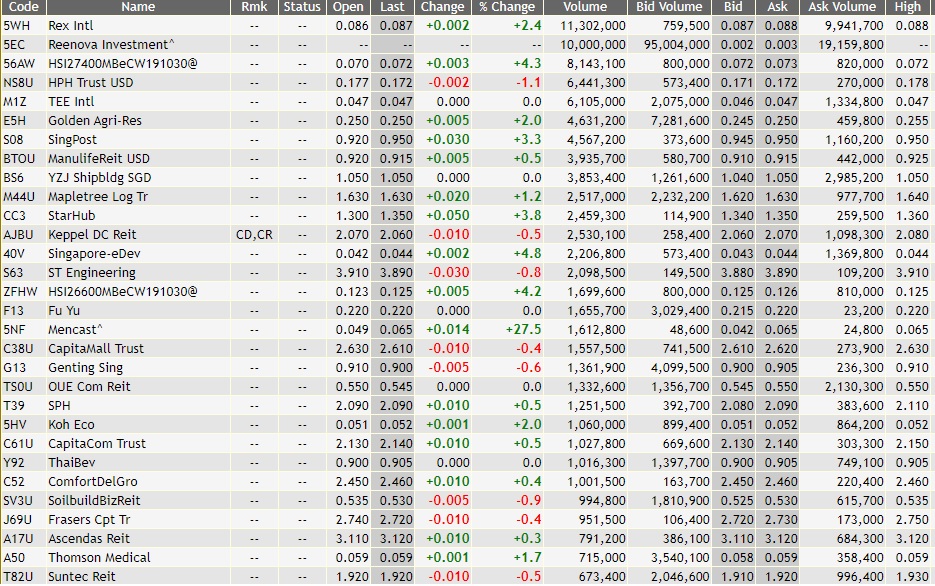935x586 pixels.
Task: Select CapitaMall Trust name
Action: click(96, 349)
